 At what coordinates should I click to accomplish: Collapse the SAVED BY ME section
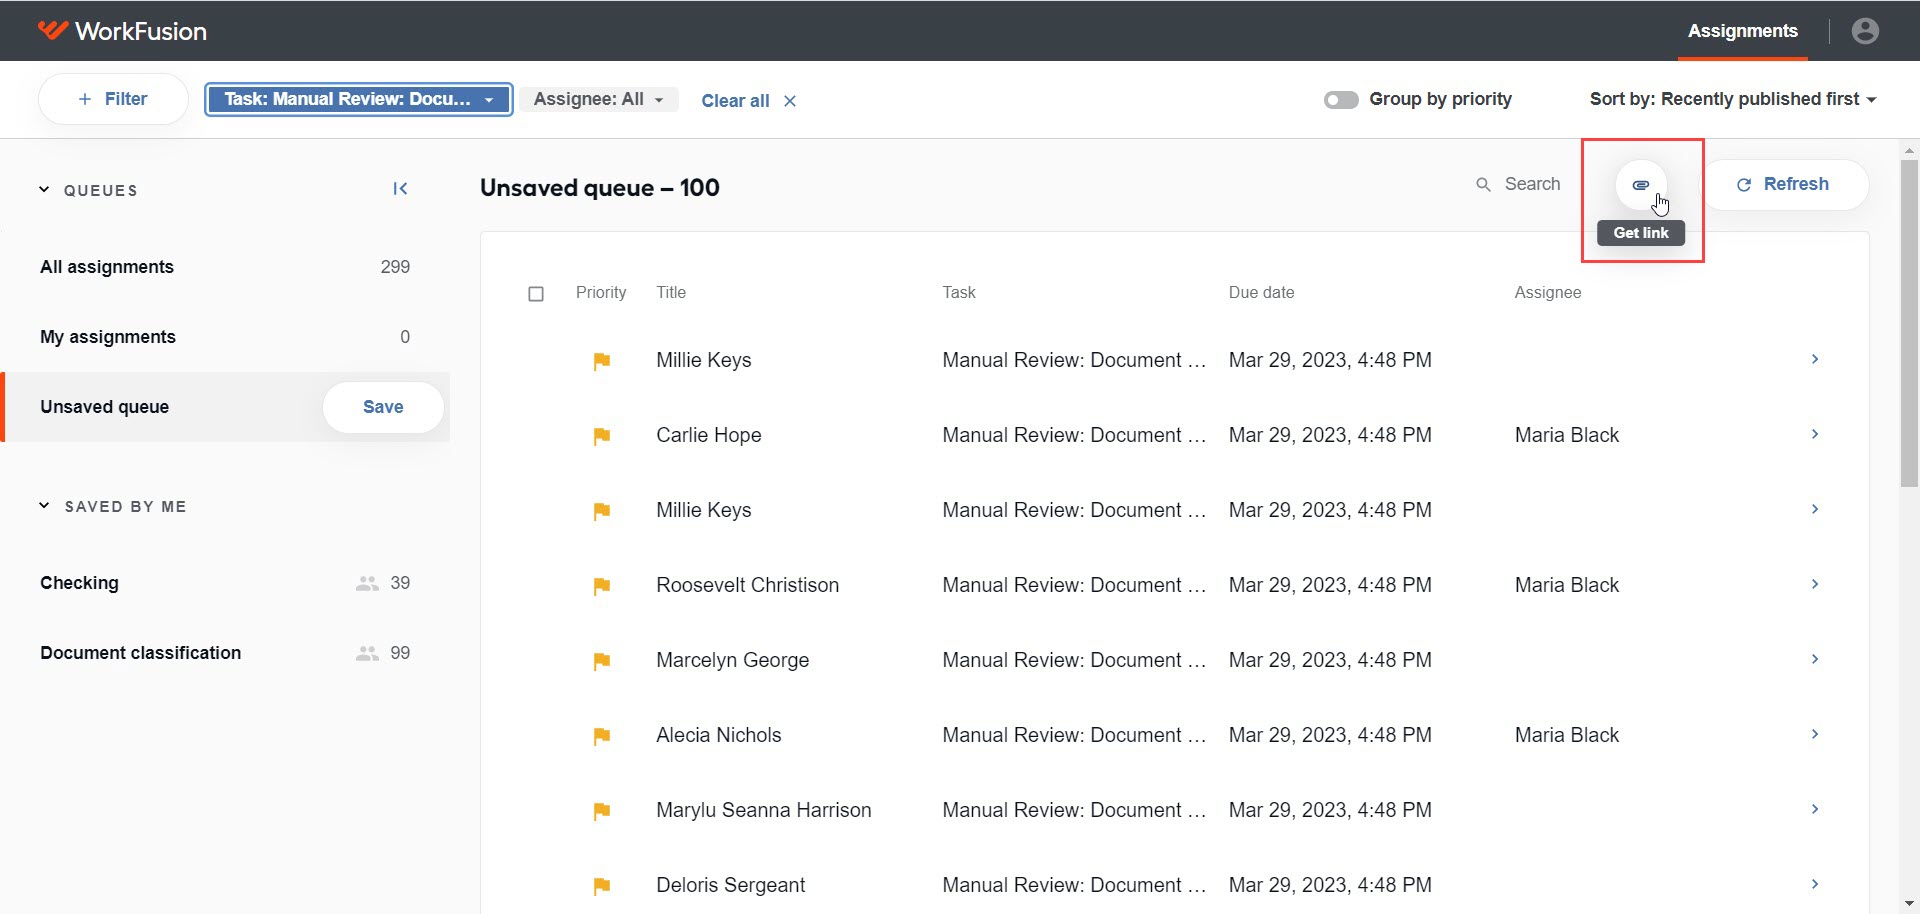point(44,506)
